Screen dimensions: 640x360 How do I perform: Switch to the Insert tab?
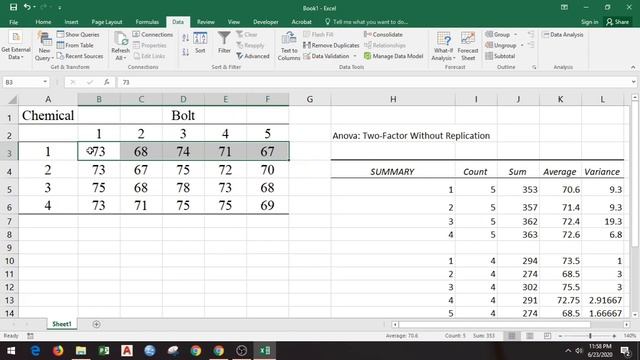pos(71,22)
